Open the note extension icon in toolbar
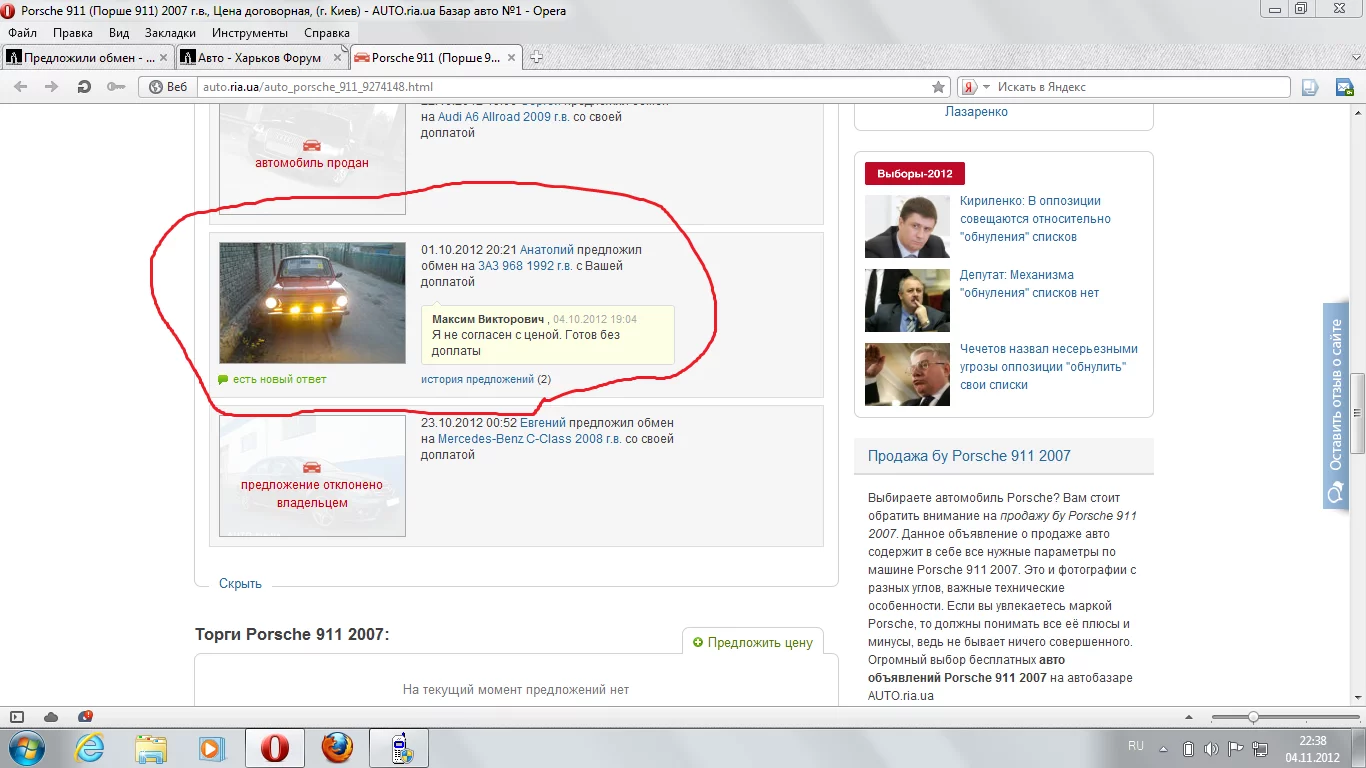The width and height of the screenshot is (1366, 768). (1310, 87)
